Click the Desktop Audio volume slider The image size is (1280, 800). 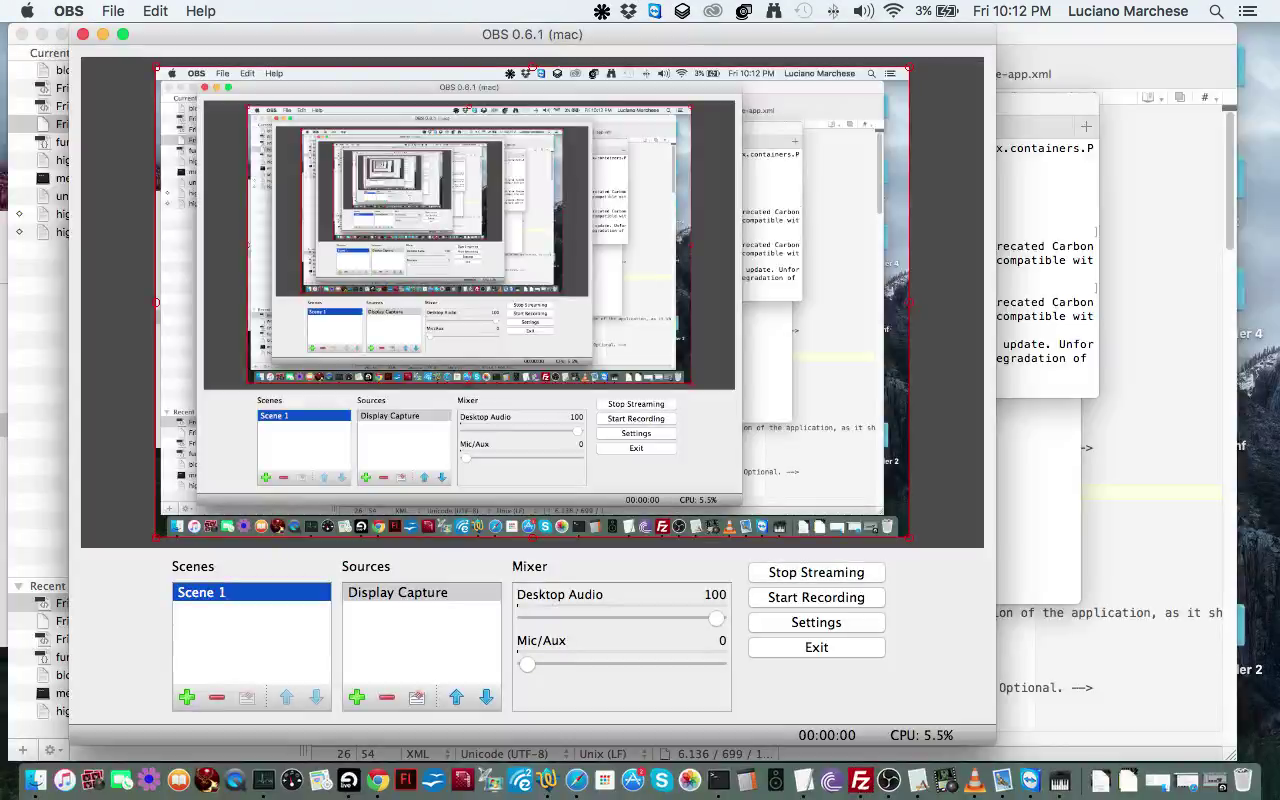point(621,618)
